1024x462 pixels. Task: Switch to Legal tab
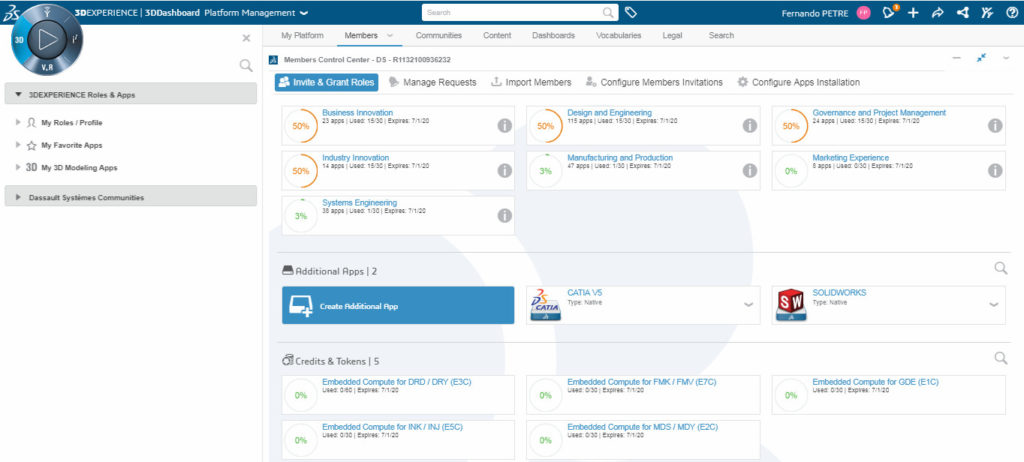(x=673, y=35)
